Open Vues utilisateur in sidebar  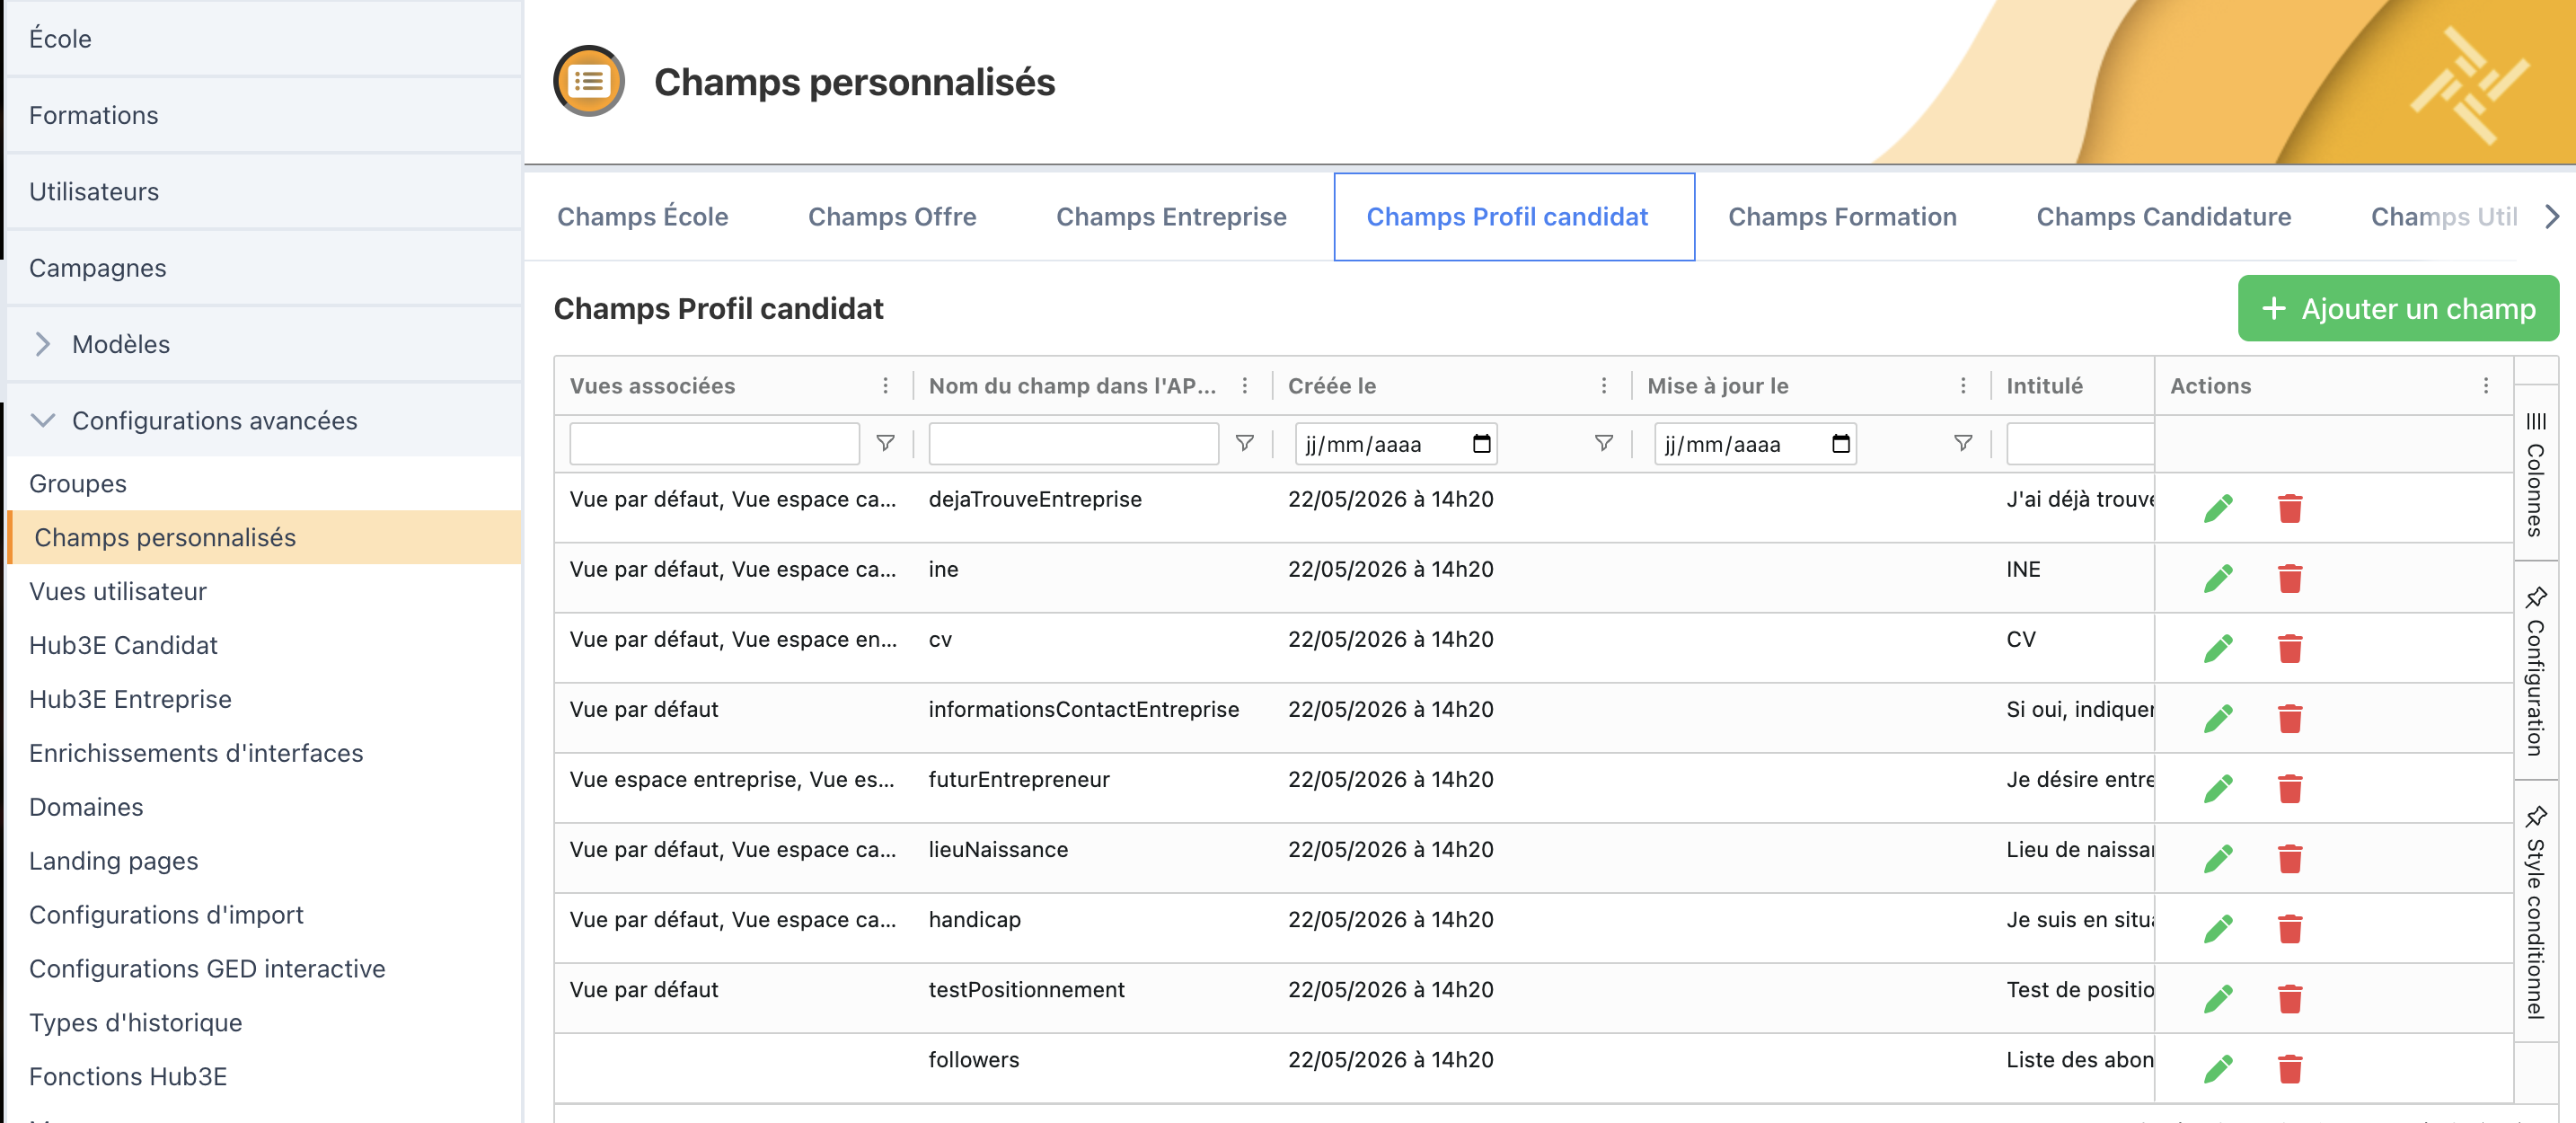263,591
